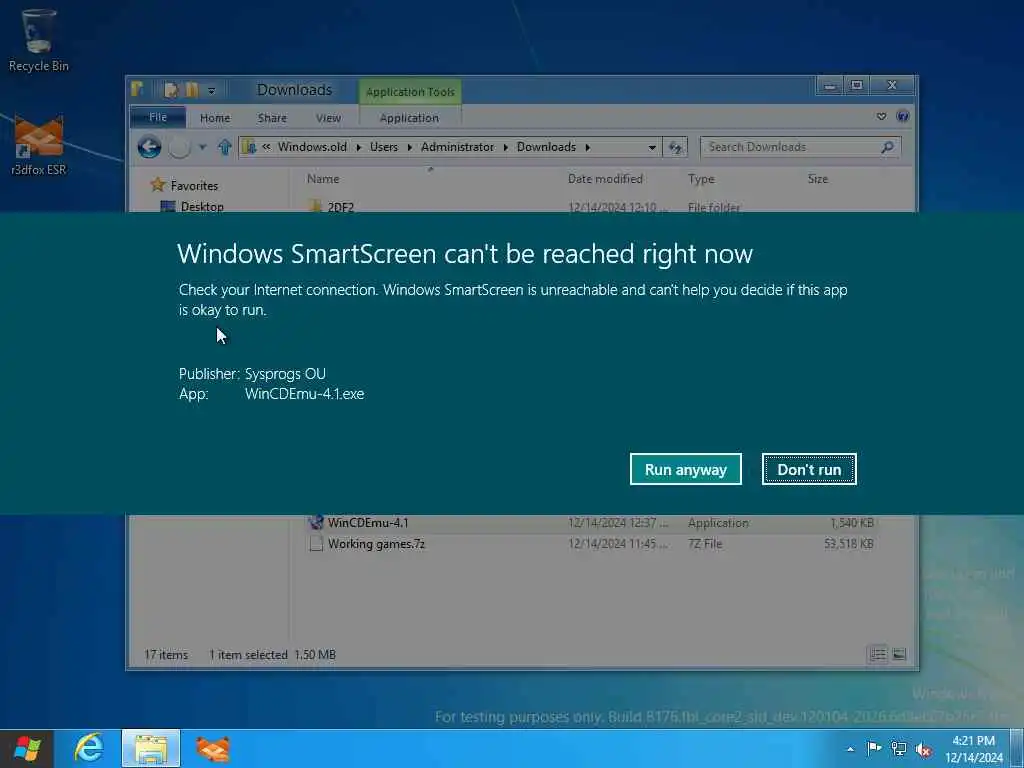Expand arrow after Administrator breadcrumb
The image size is (1024, 768).
[x=505, y=148]
